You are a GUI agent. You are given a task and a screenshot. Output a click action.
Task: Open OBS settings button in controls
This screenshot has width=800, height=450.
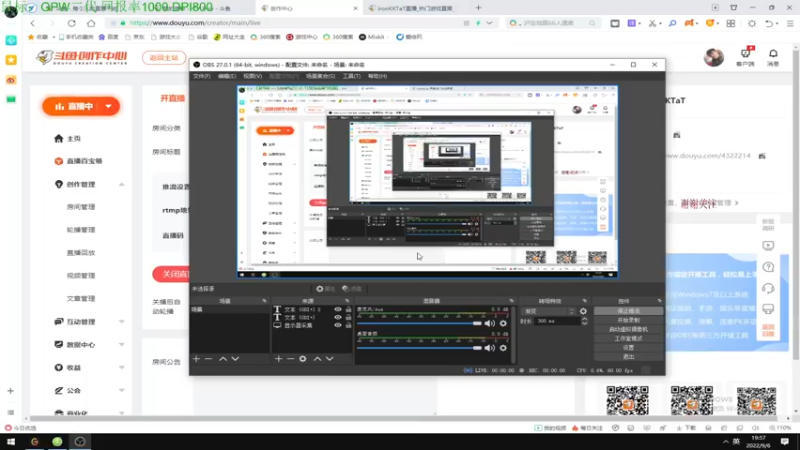coord(629,347)
